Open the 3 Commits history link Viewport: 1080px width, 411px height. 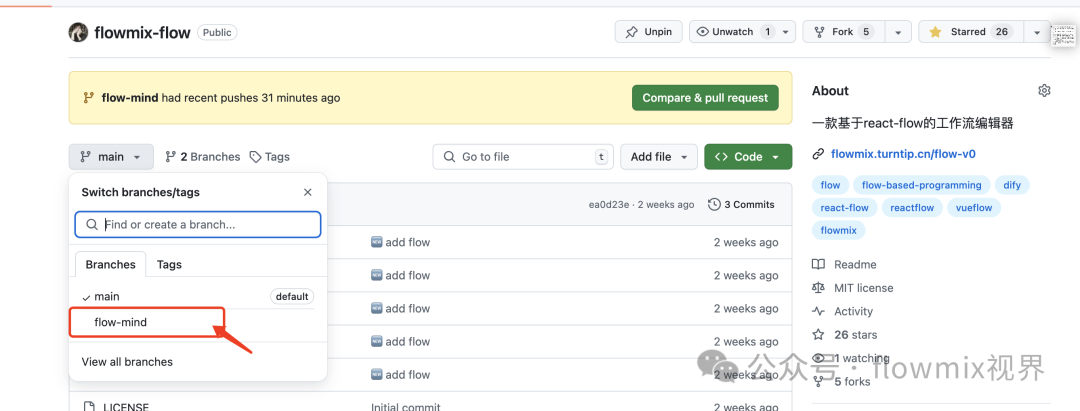[741, 204]
